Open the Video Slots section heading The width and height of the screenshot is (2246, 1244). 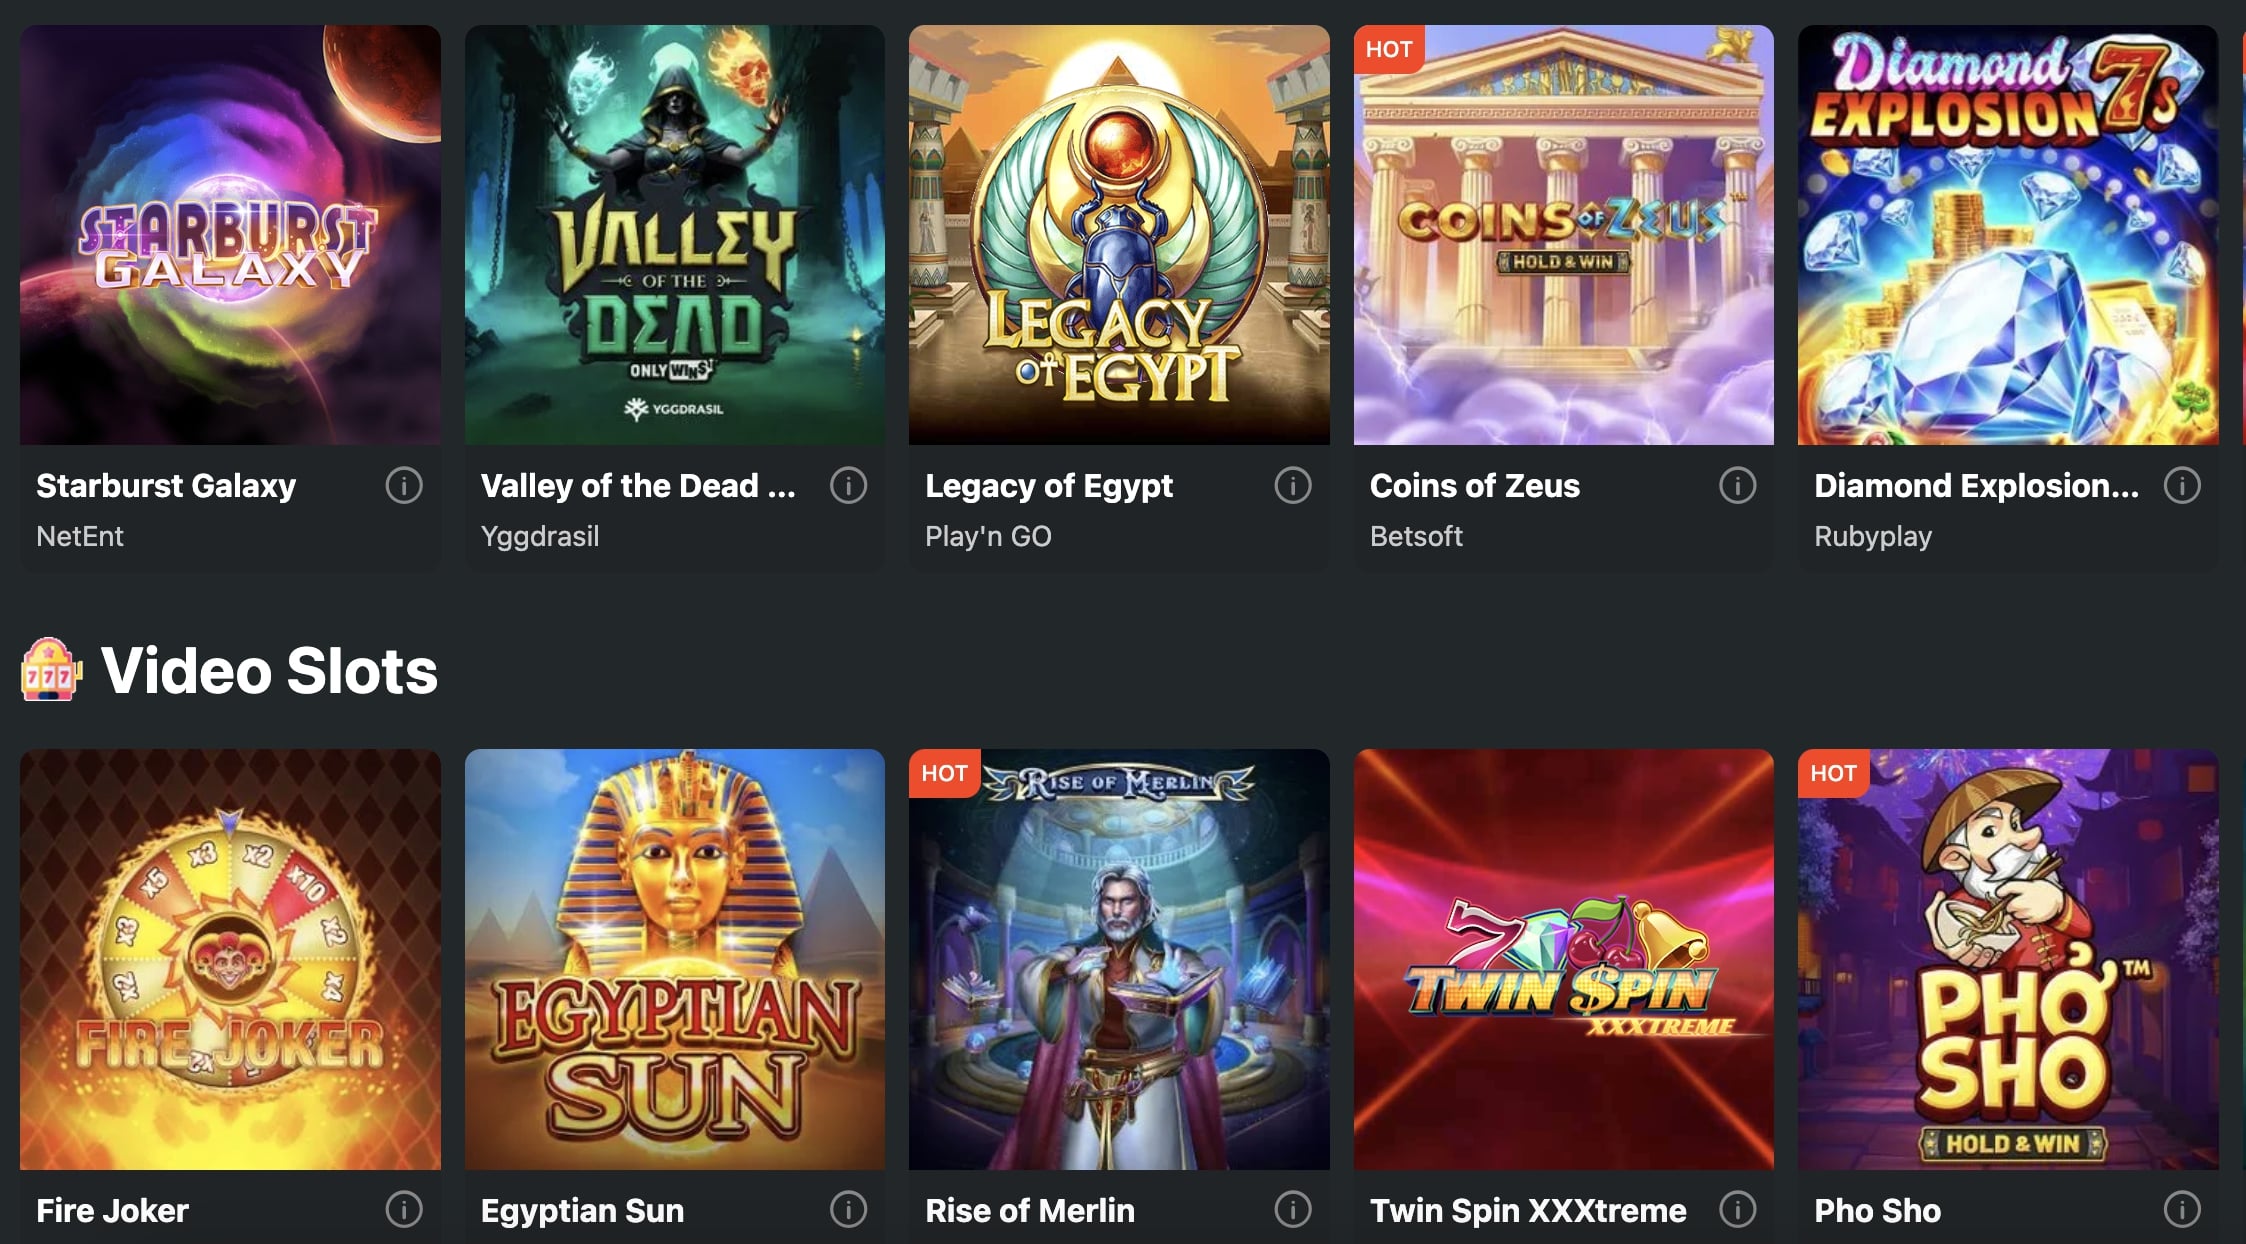270,670
